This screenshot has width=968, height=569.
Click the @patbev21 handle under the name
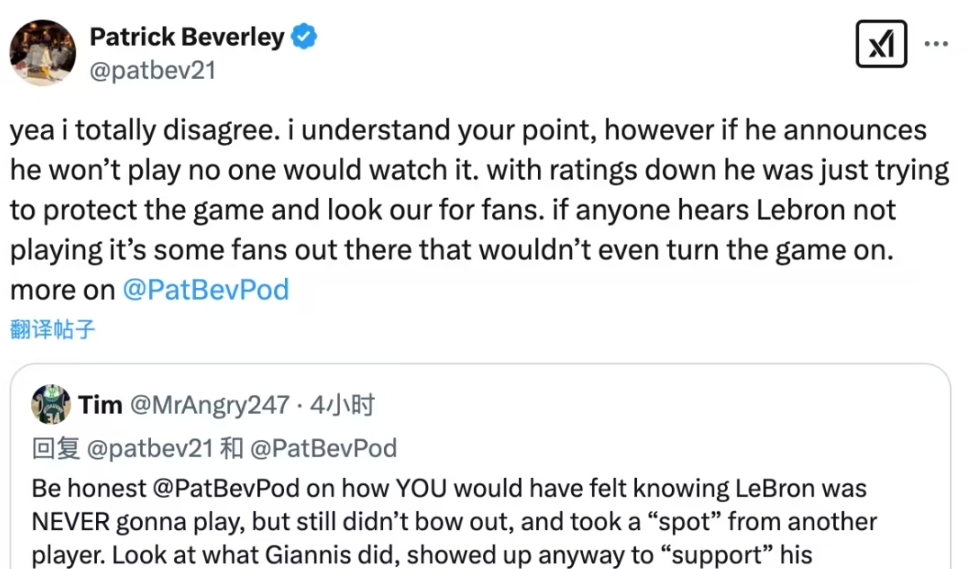click(152, 70)
